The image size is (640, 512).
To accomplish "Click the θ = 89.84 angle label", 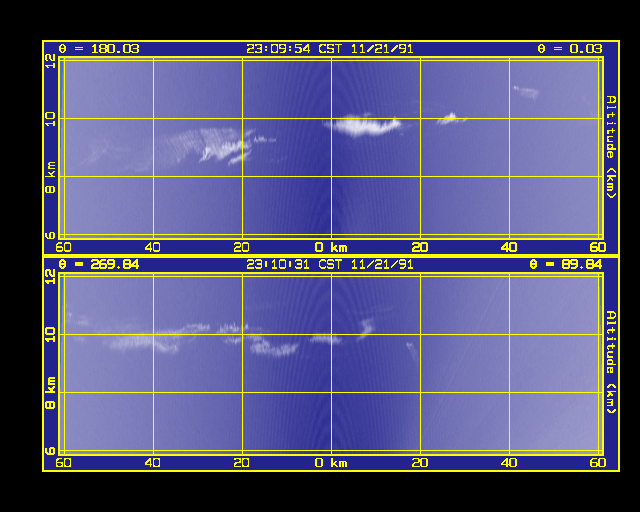I will pos(566,265).
